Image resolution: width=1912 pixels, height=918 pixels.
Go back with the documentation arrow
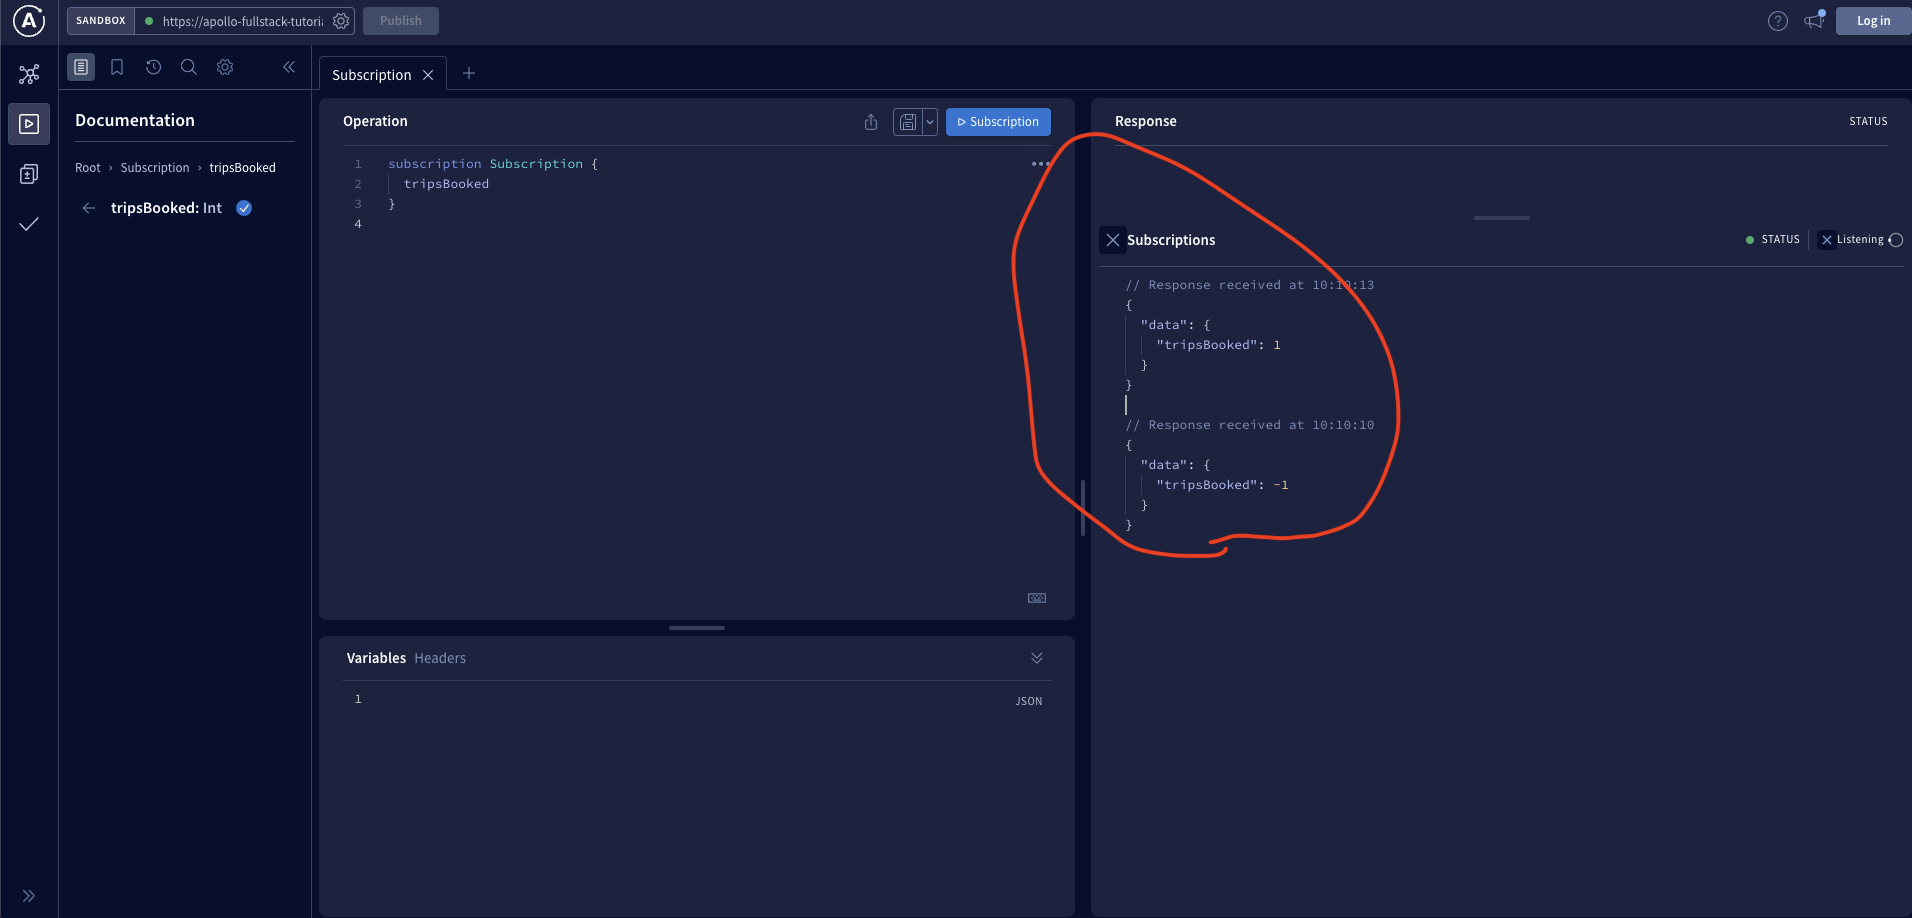click(89, 208)
